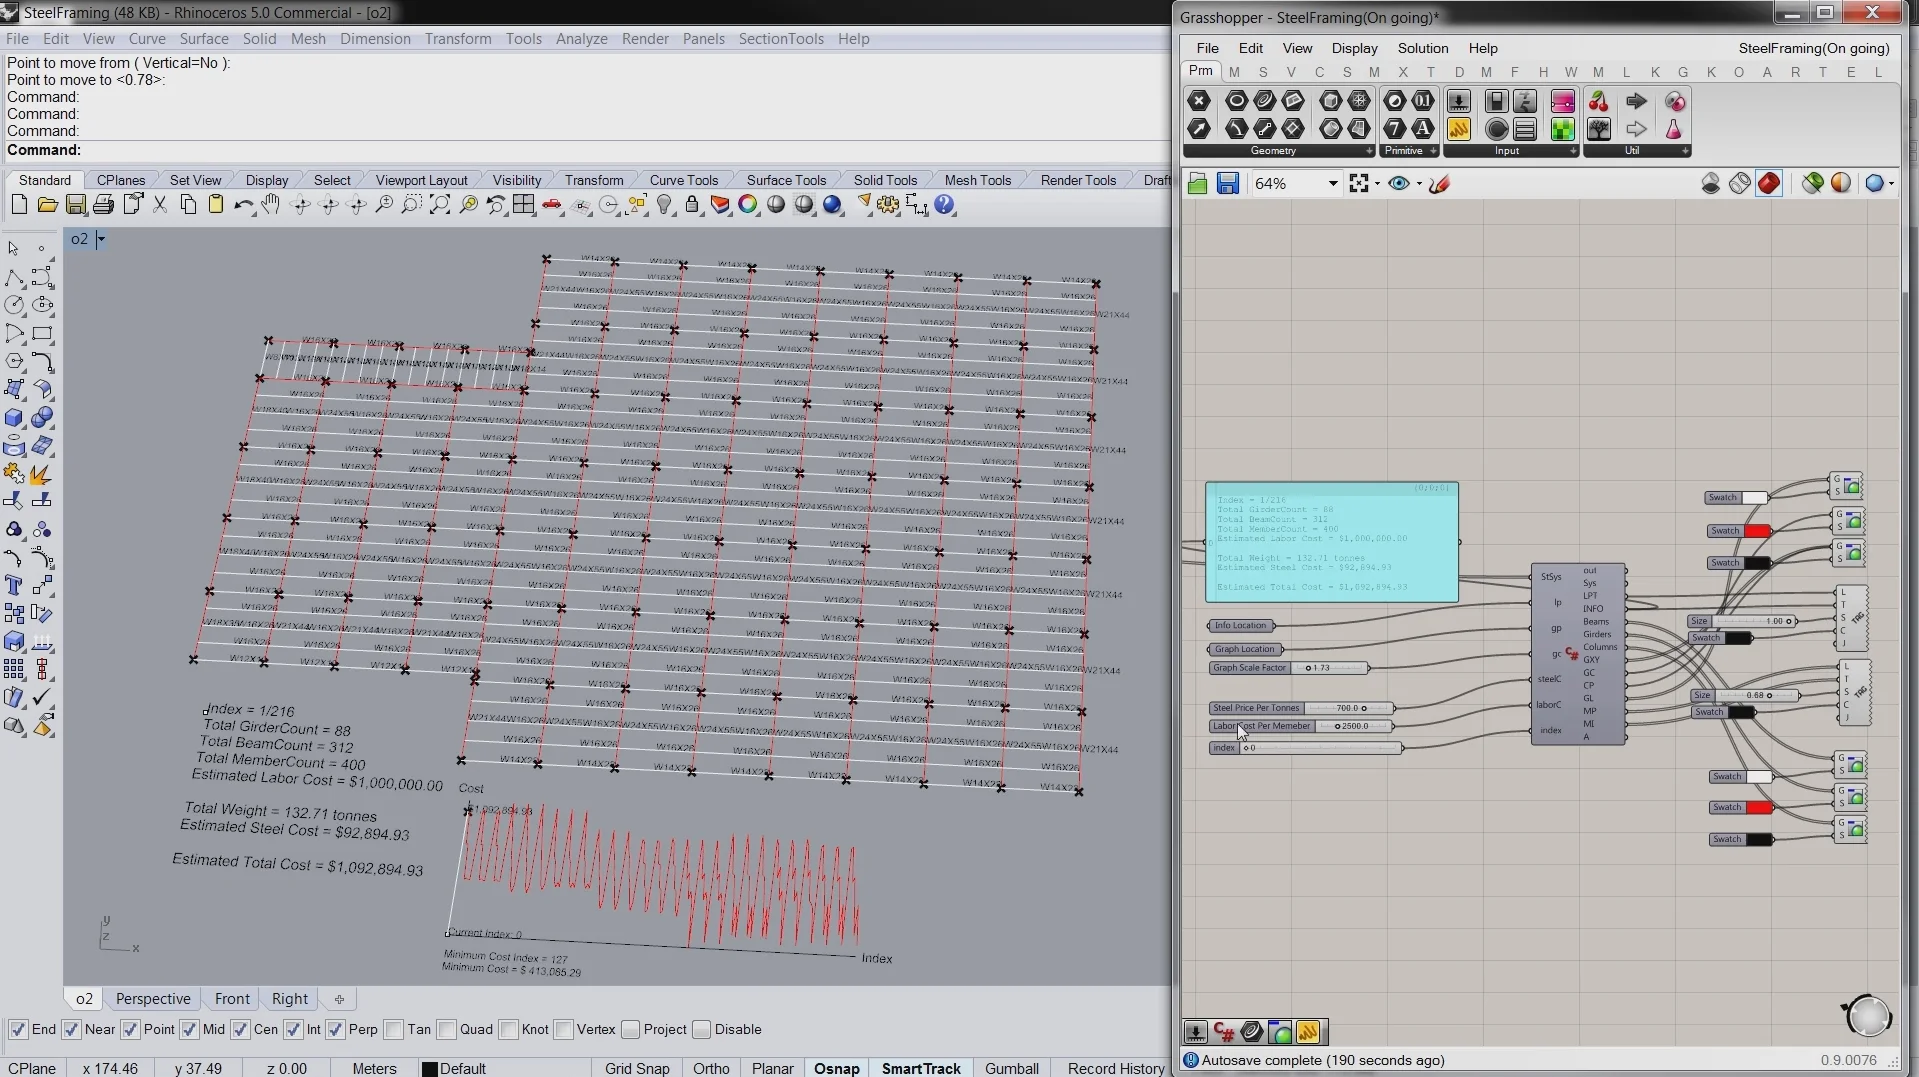Click the blue Render sphere icon
The image size is (1919, 1077).
pyautogui.click(x=832, y=205)
